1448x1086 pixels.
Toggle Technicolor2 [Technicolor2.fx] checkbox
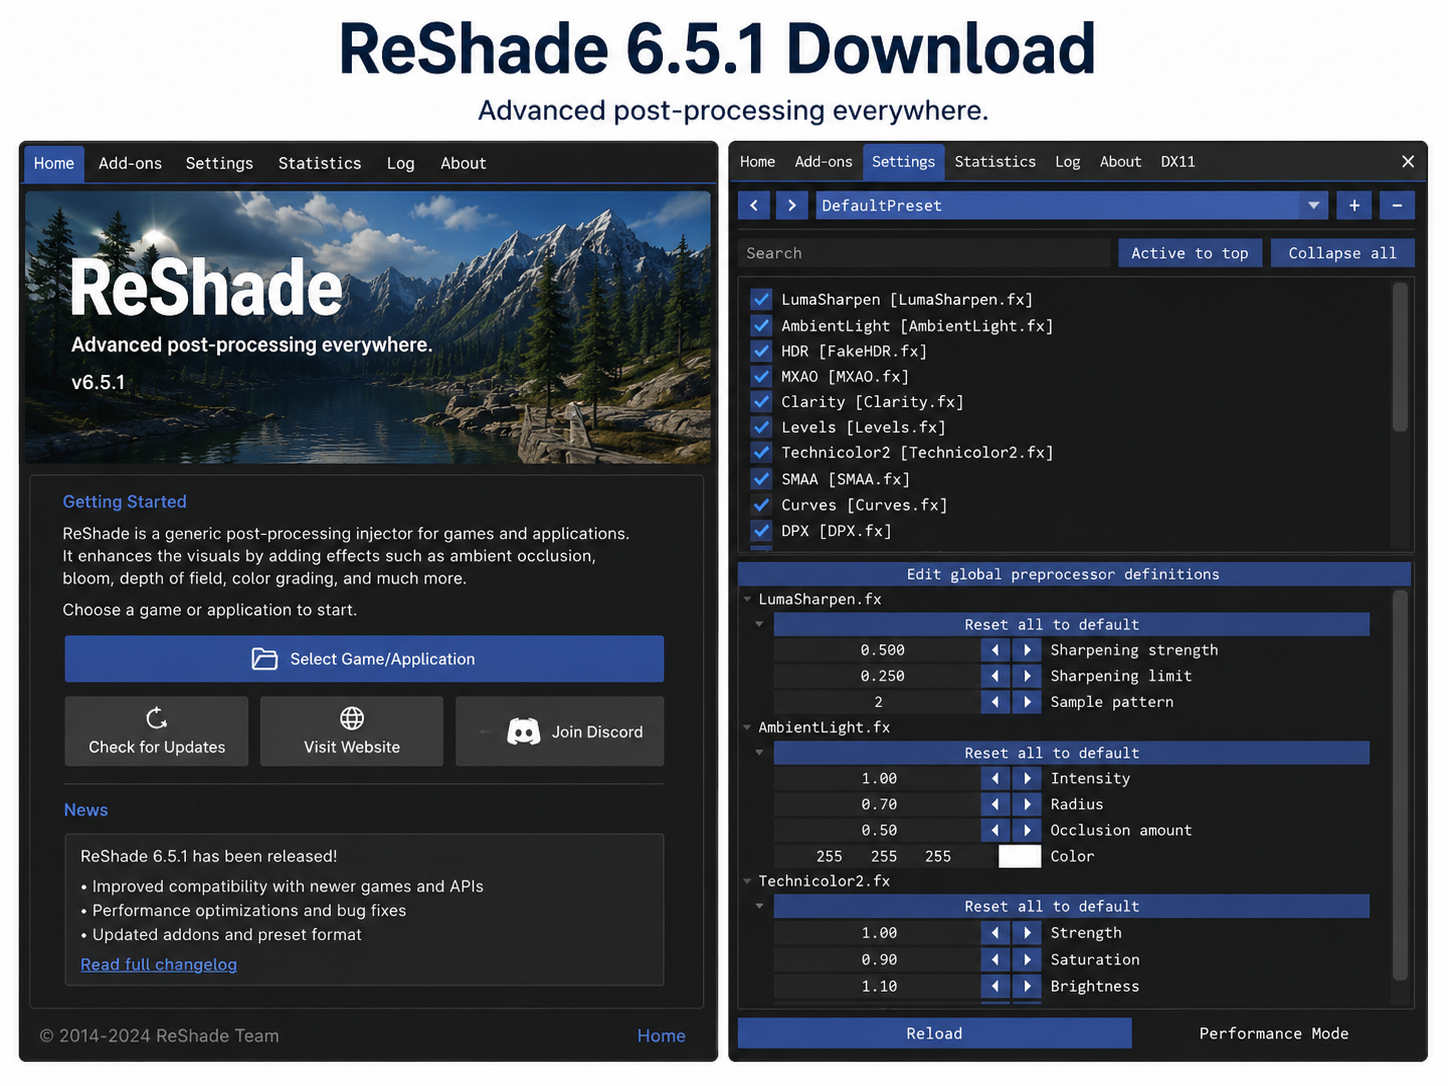click(761, 452)
